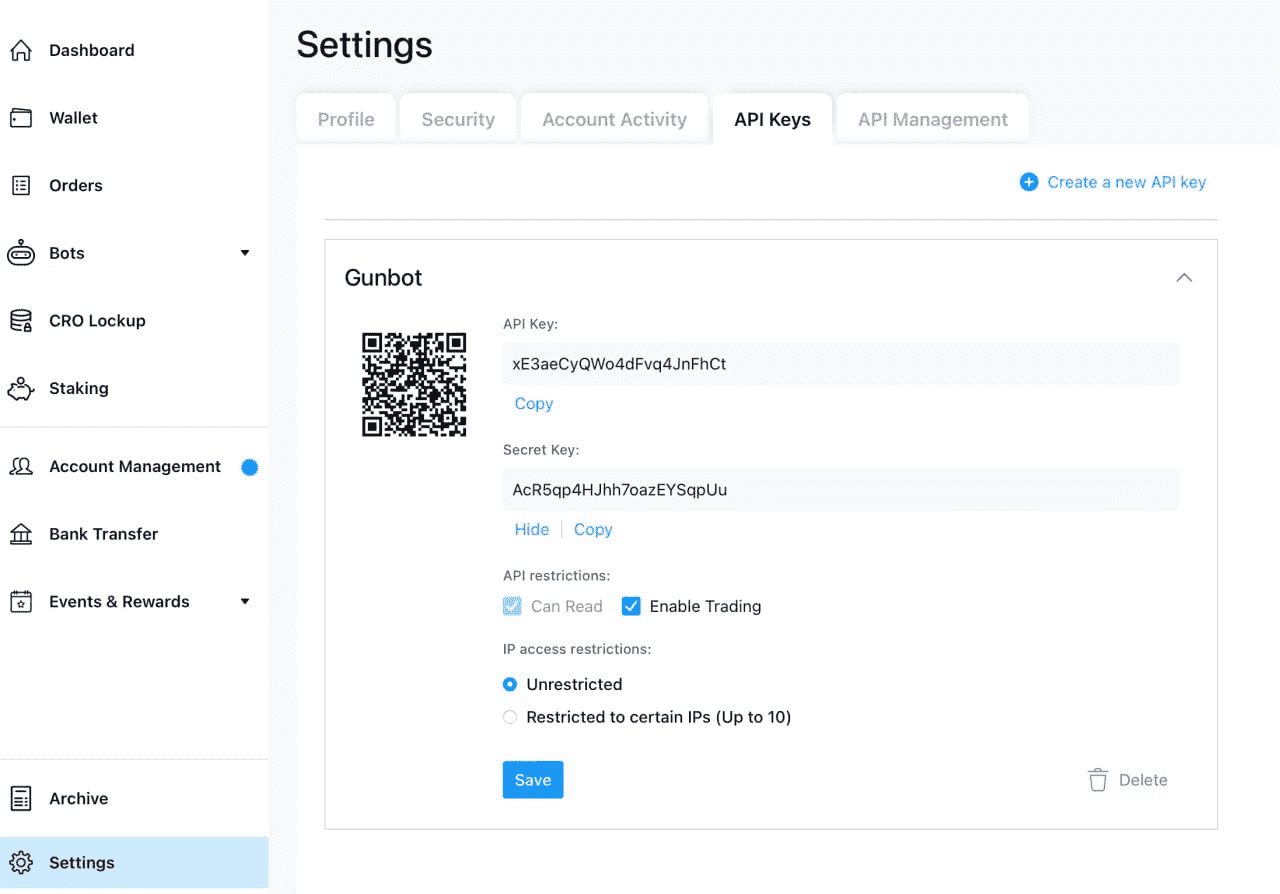Collapse the Gunbot API key panel

pos(1184,278)
